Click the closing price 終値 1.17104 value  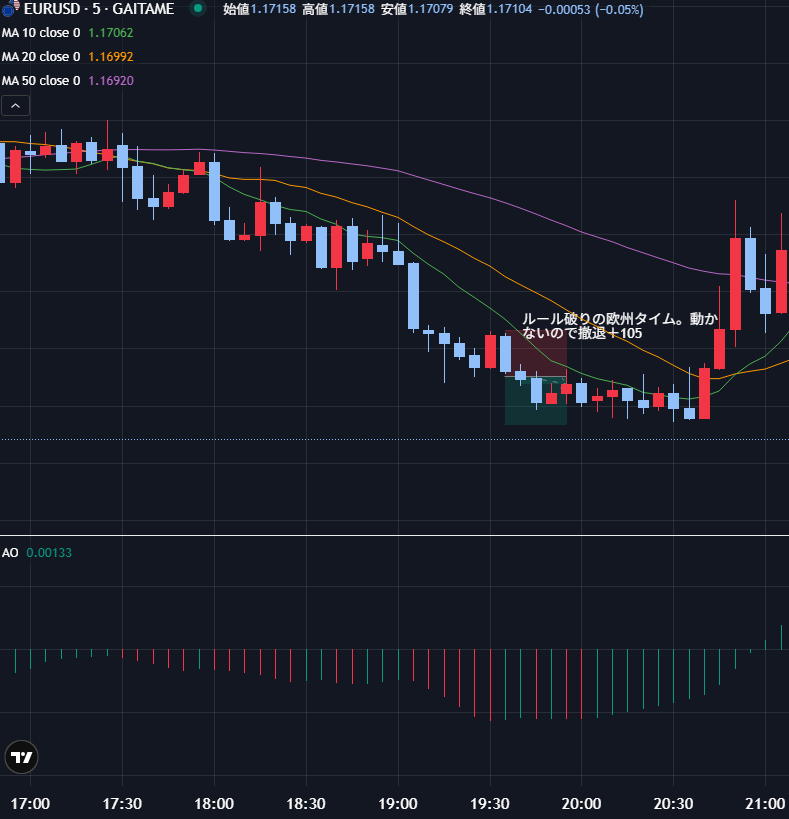point(509,9)
